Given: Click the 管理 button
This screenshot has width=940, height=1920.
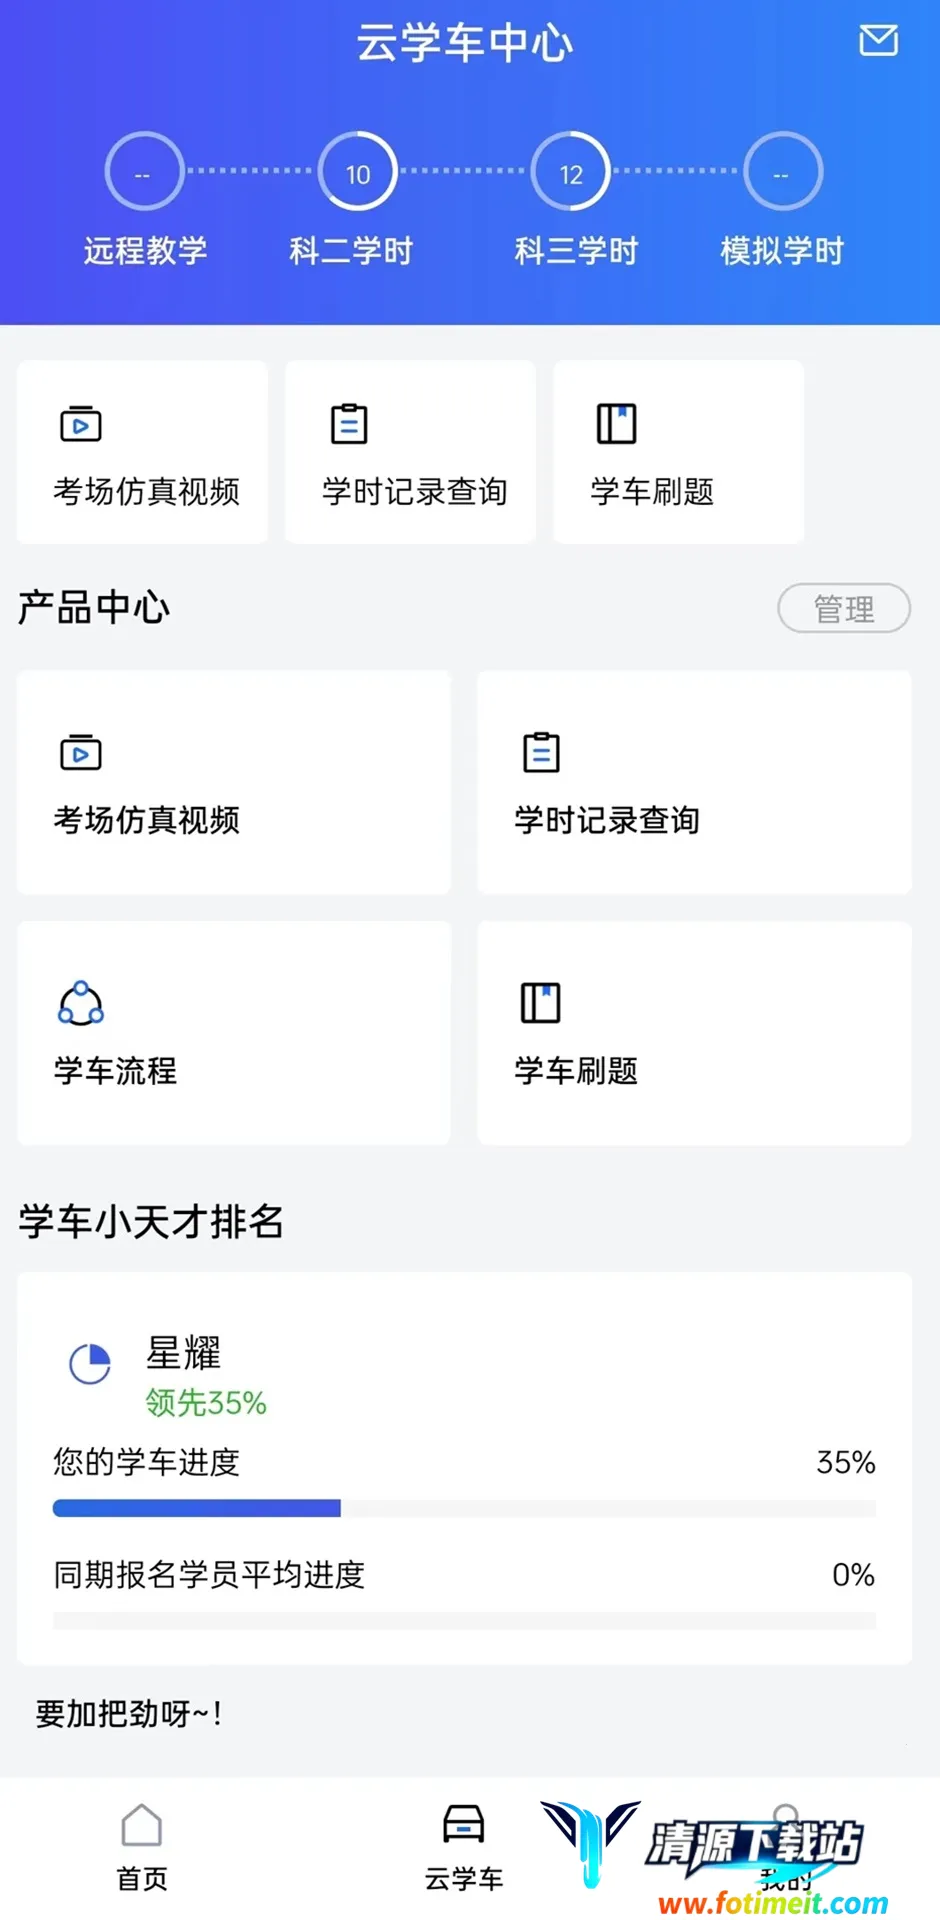Looking at the screenshot, I should pos(843,608).
